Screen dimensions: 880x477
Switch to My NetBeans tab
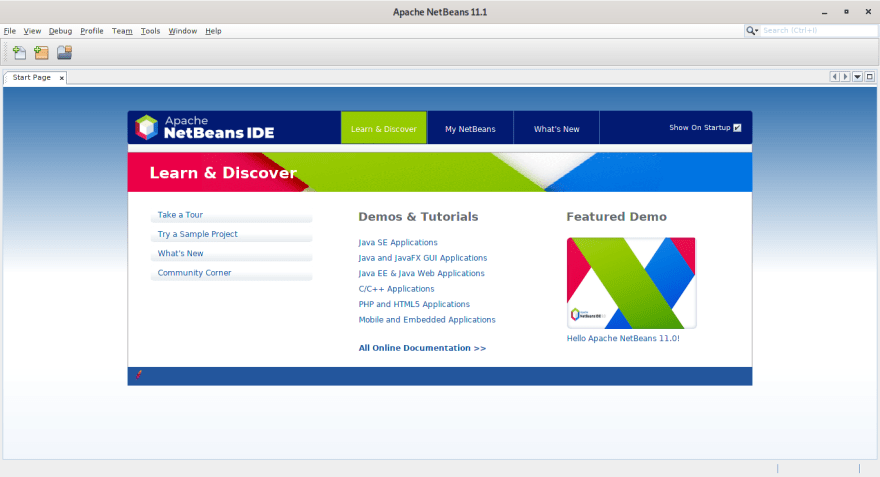pyautogui.click(x=470, y=128)
